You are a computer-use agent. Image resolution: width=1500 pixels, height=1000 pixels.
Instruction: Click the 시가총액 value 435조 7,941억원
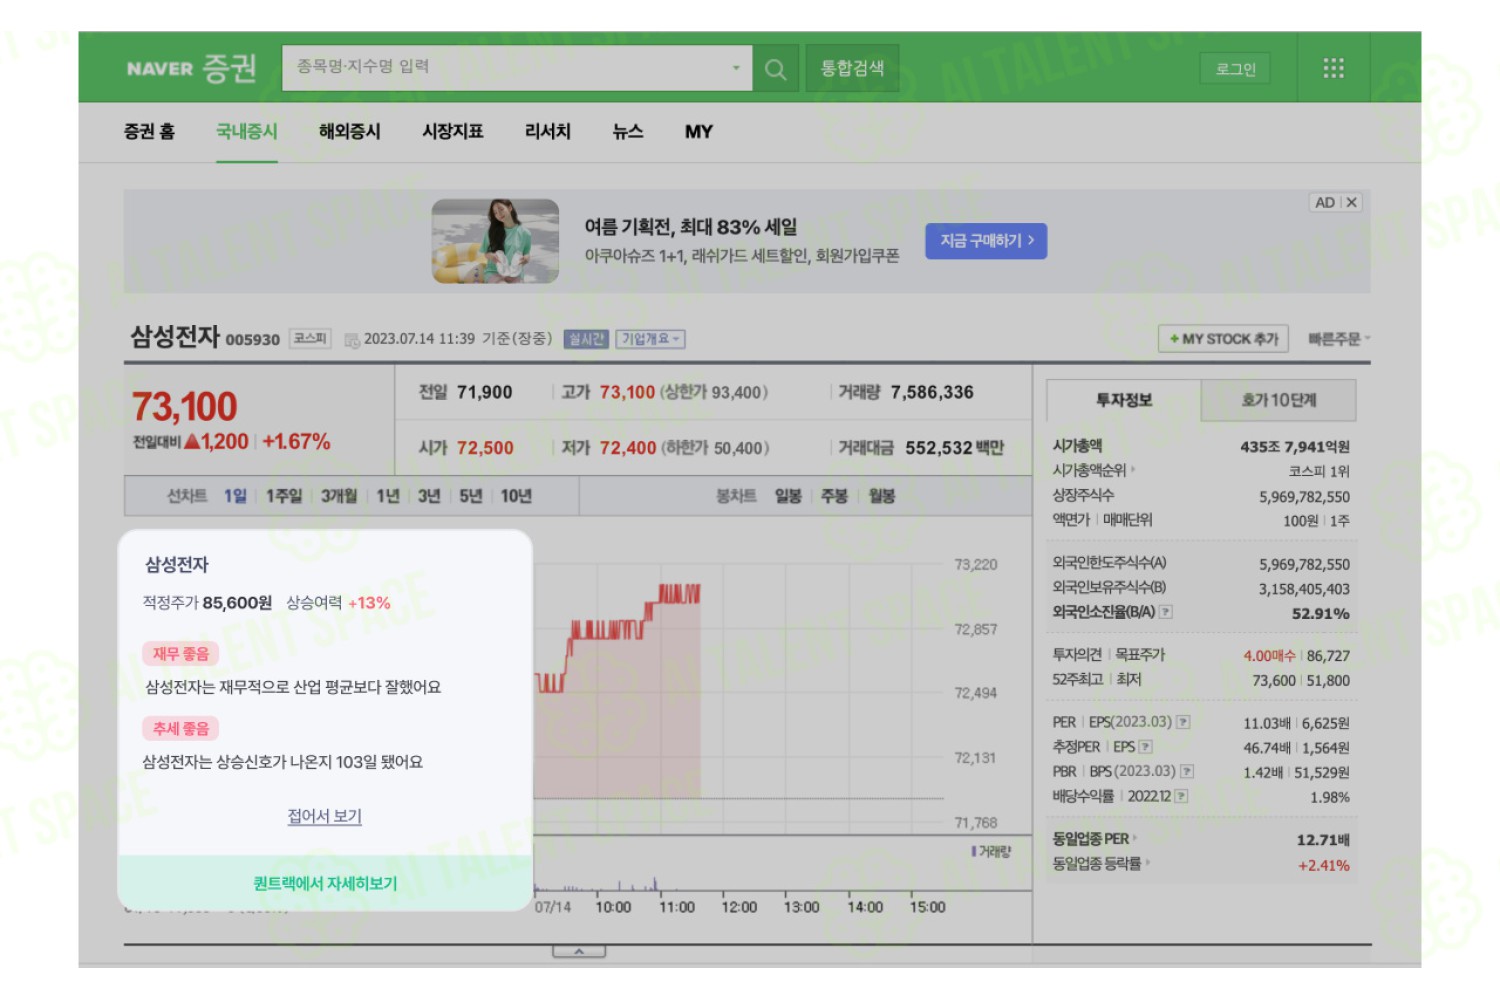tap(1295, 446)
